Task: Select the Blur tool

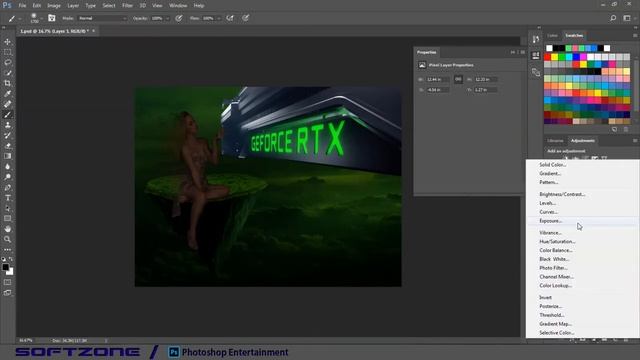Action: click(x=7, y=167)
